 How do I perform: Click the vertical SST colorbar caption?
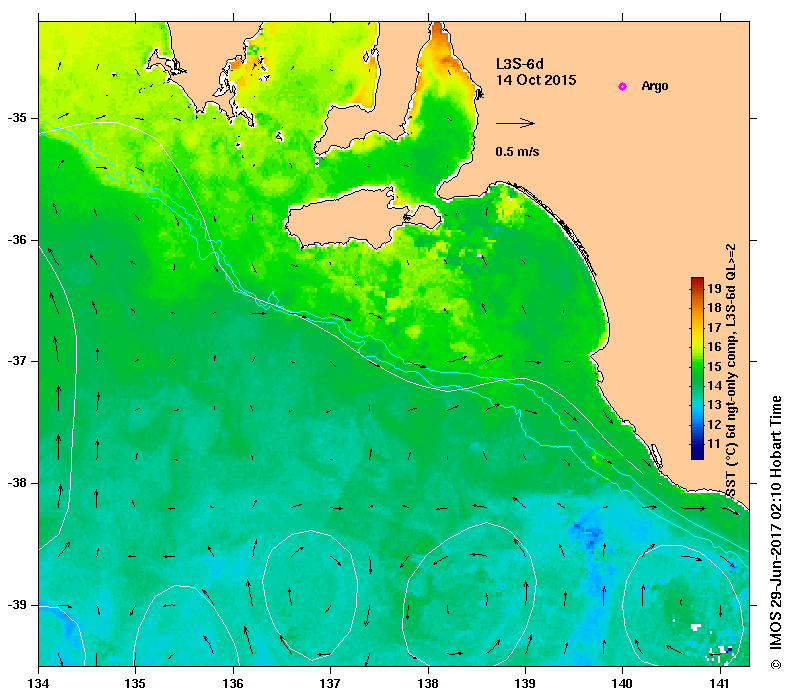point(731,371)
